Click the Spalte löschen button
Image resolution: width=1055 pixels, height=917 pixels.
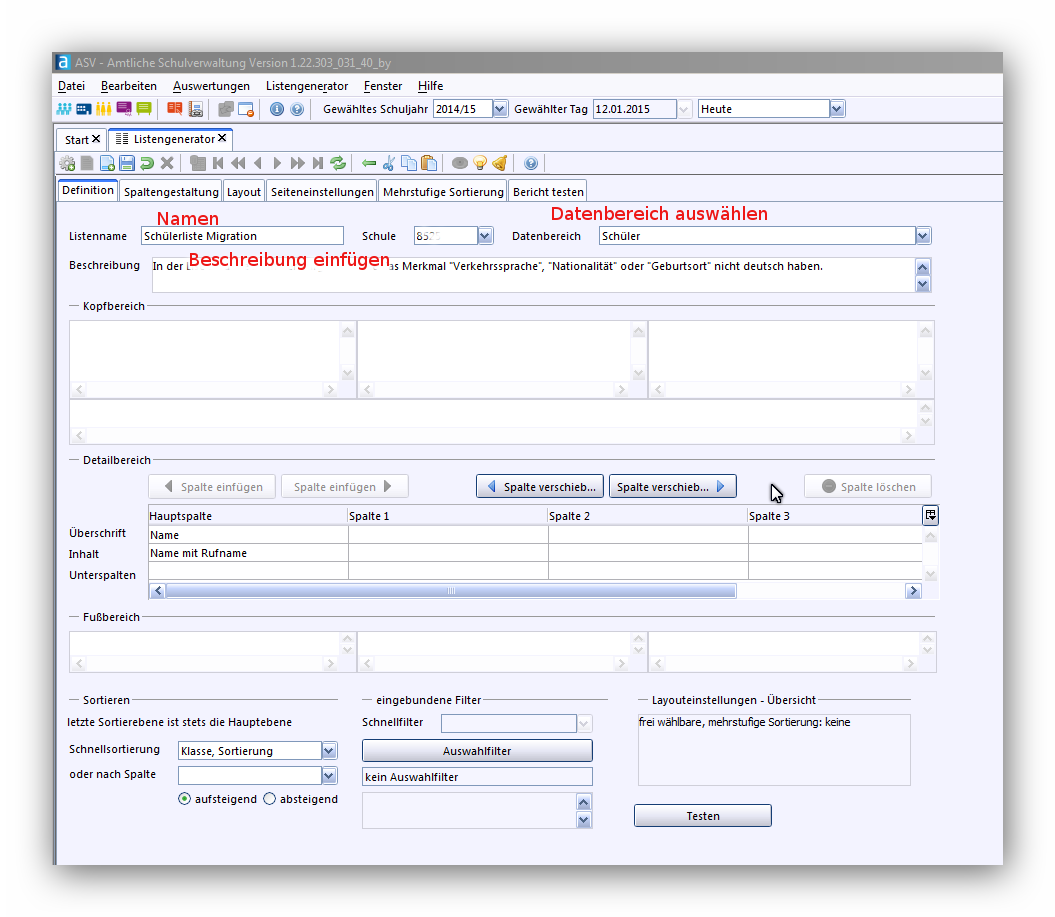pyautogui.click(x=868, y=486)
